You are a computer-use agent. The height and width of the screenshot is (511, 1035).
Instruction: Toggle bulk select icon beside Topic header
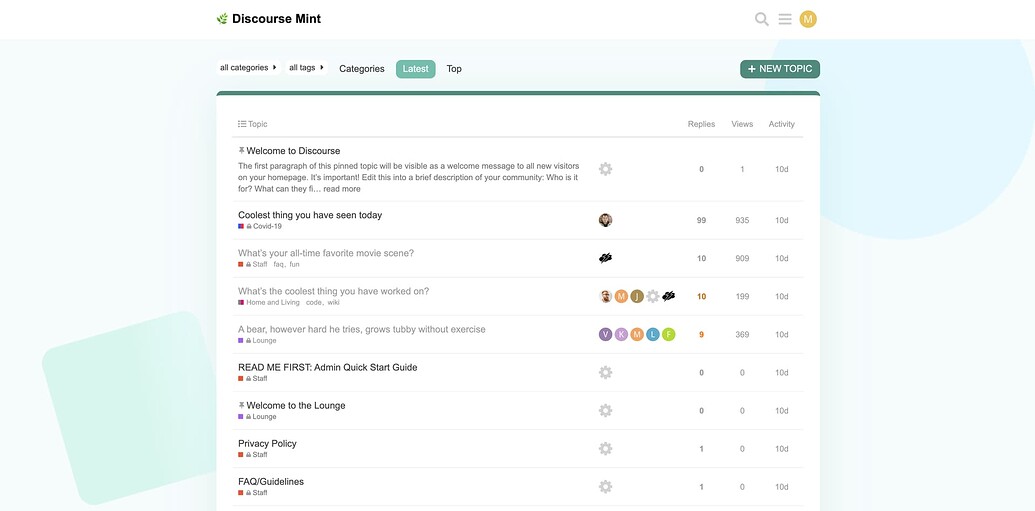click(x=242, y=124)
